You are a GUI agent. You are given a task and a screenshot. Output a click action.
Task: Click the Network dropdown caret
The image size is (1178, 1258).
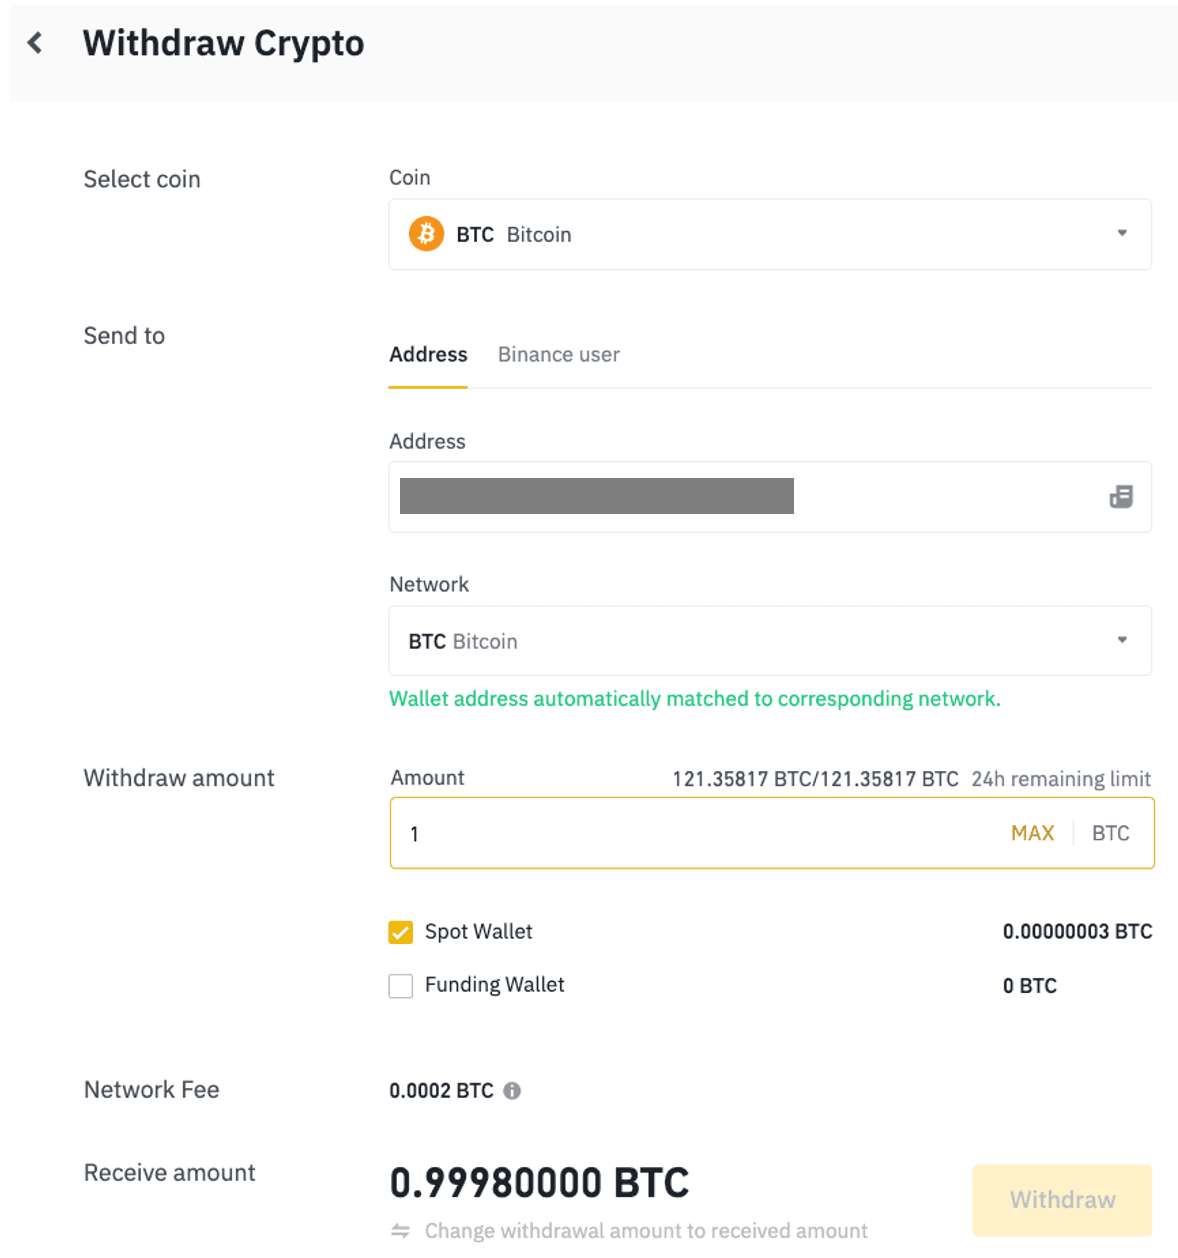(x=1122, y=640)
